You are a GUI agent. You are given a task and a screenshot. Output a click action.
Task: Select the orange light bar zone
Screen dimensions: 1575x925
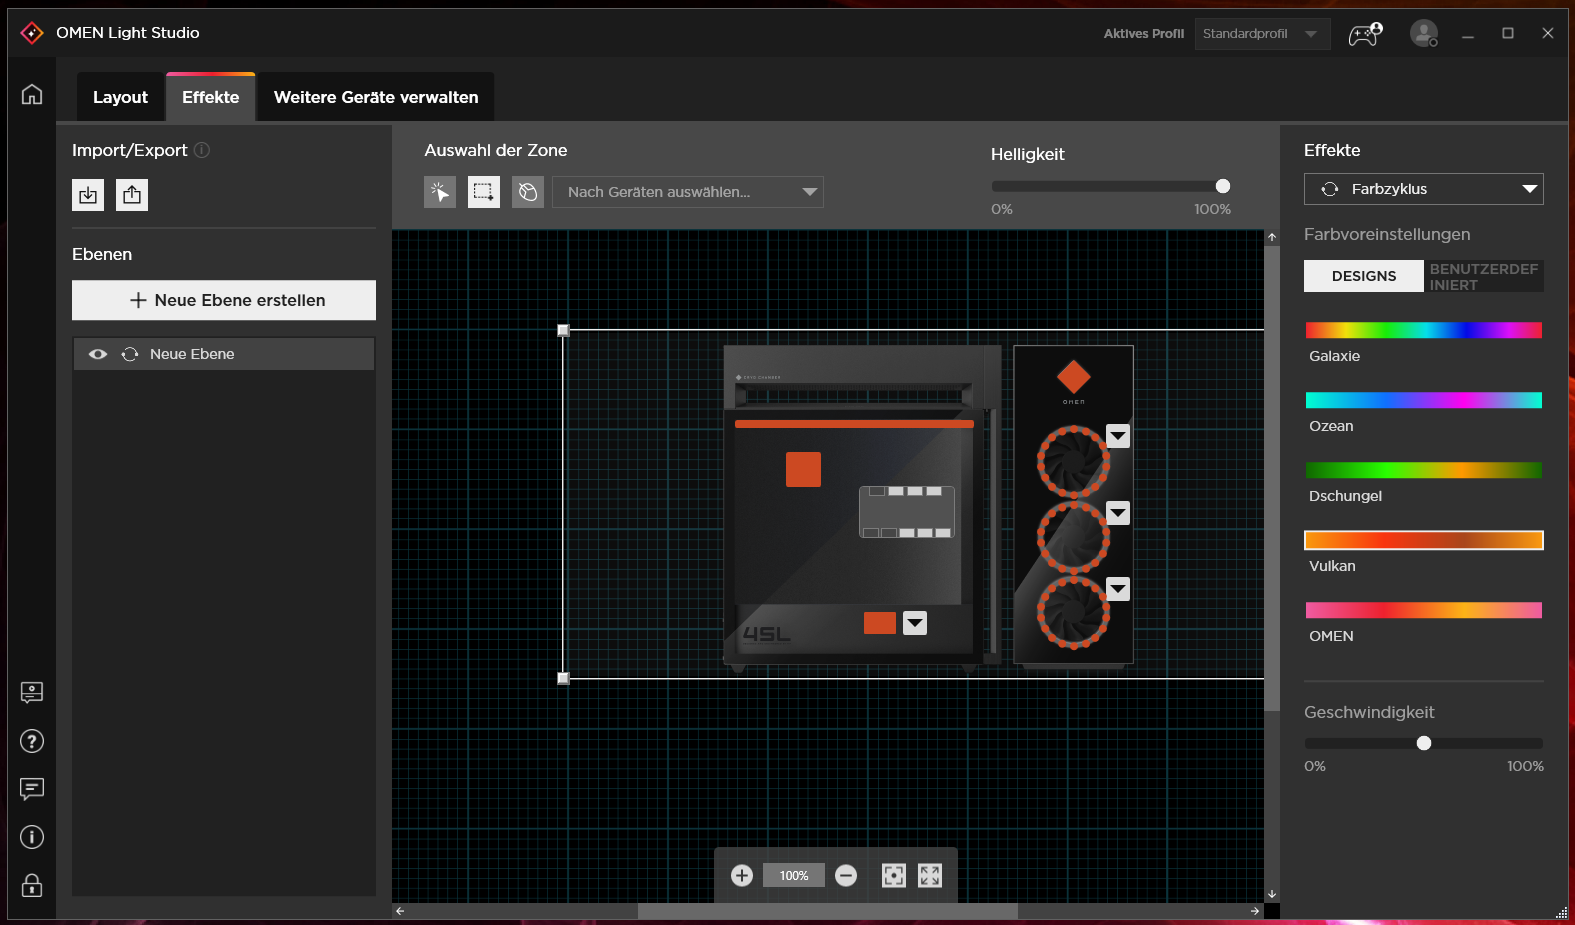854,424
